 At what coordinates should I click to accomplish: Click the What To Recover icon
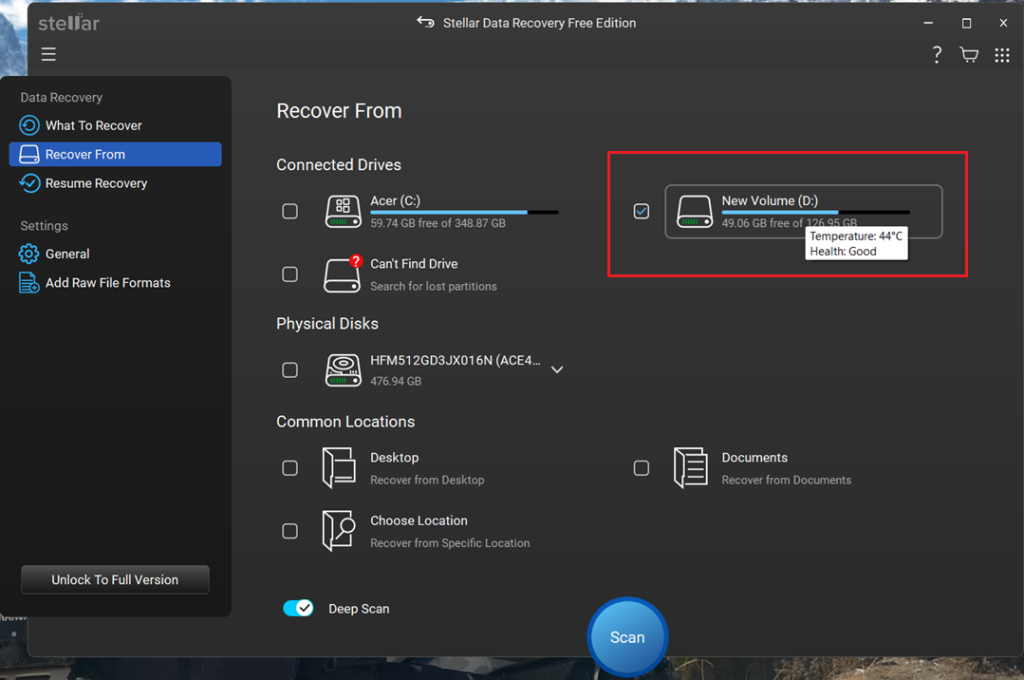coord(29,125)
